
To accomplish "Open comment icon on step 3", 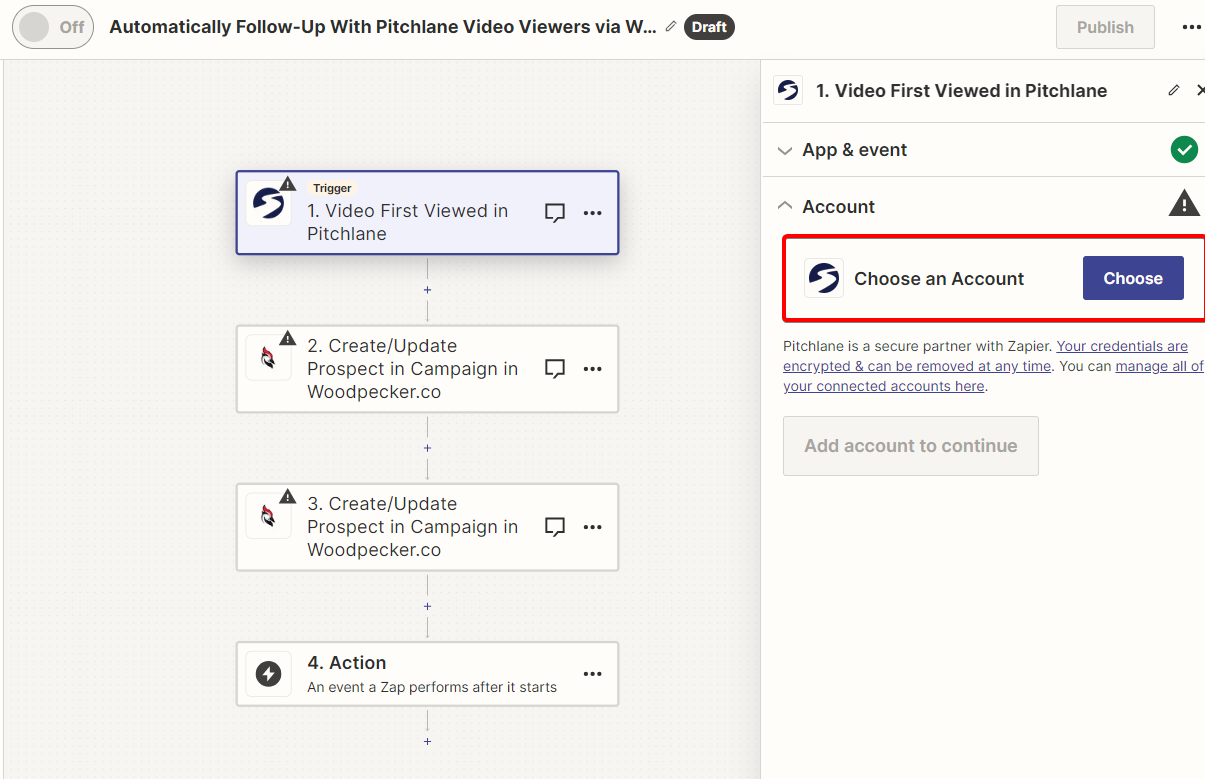I will click(x=555, y=527).
